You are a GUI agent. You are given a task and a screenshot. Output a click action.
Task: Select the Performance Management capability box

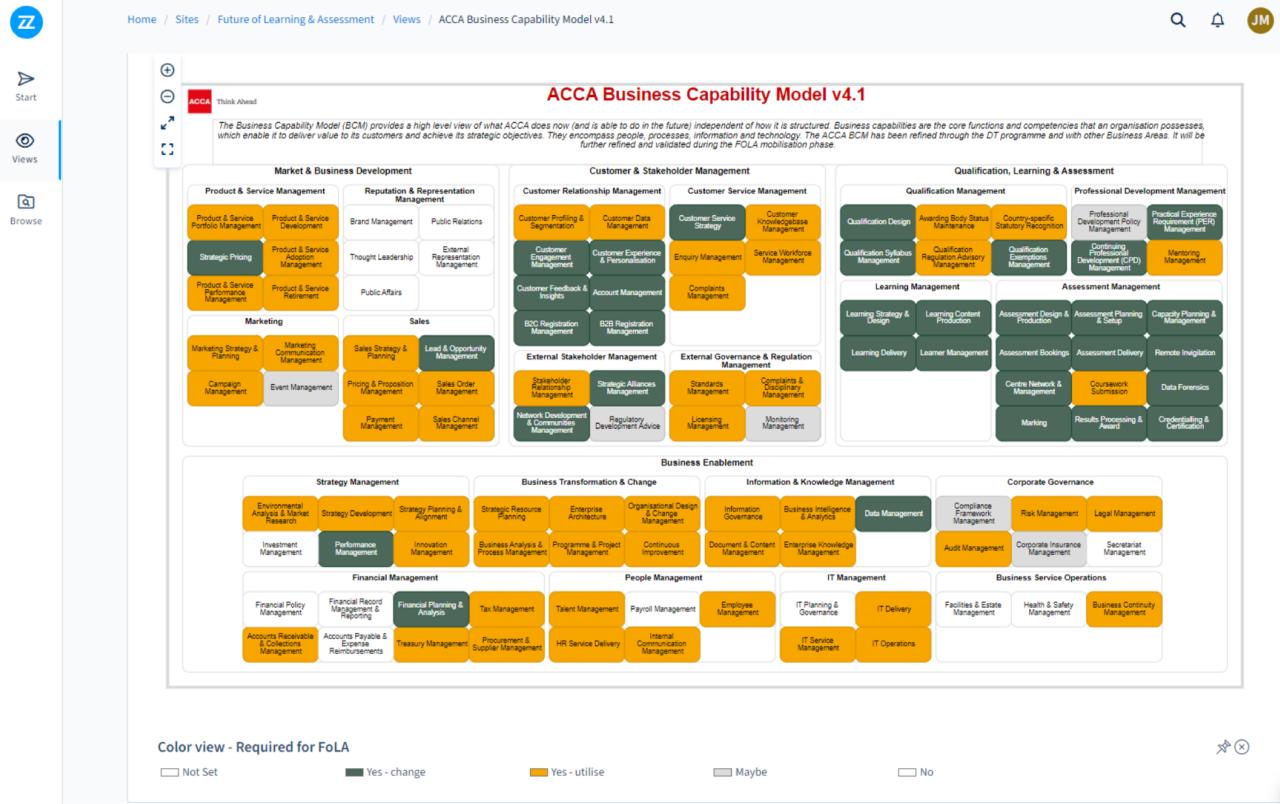(356, 549)
